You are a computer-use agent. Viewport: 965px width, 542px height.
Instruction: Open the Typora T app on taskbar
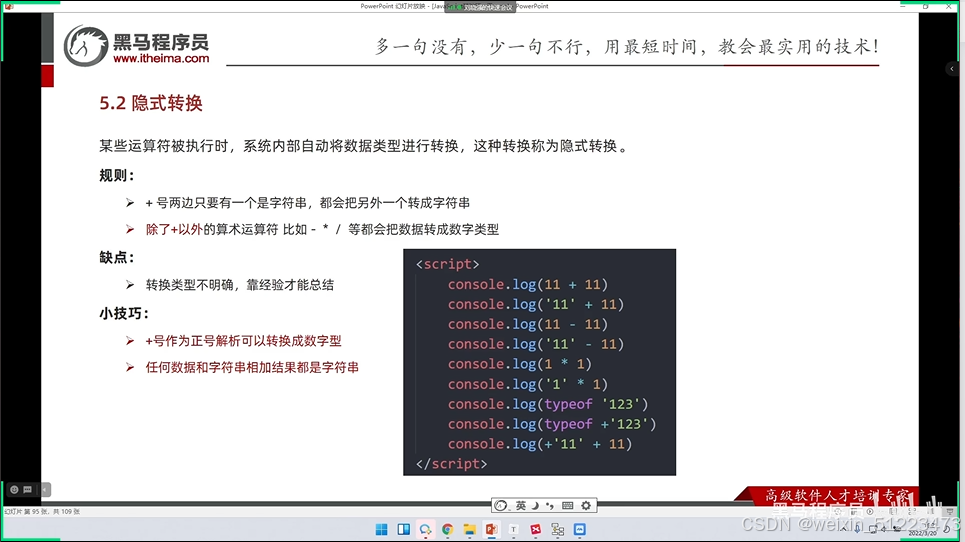click(x=513, y=530)
